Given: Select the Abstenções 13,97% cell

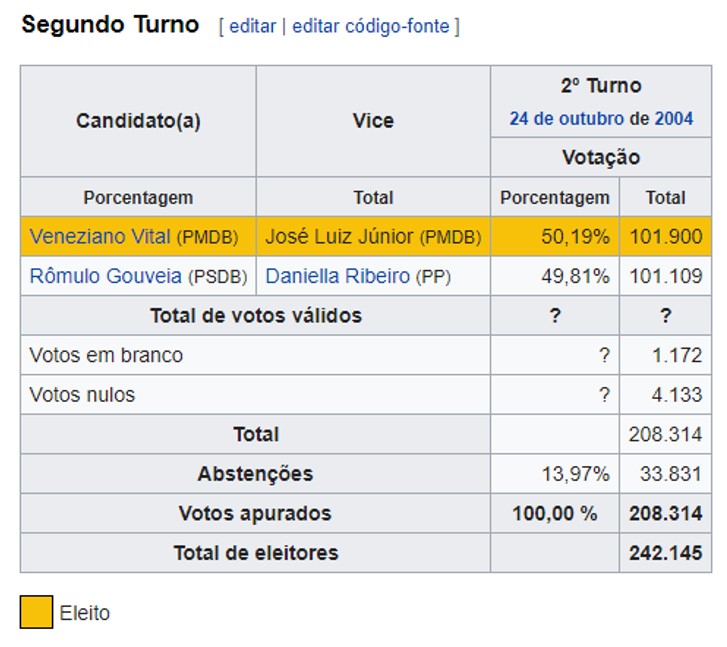Looking at the screenshot, I should [555, 474].
